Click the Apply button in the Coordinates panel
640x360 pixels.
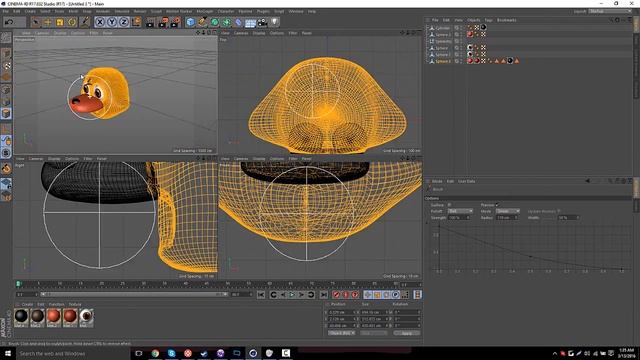click(x=407, y=333)
